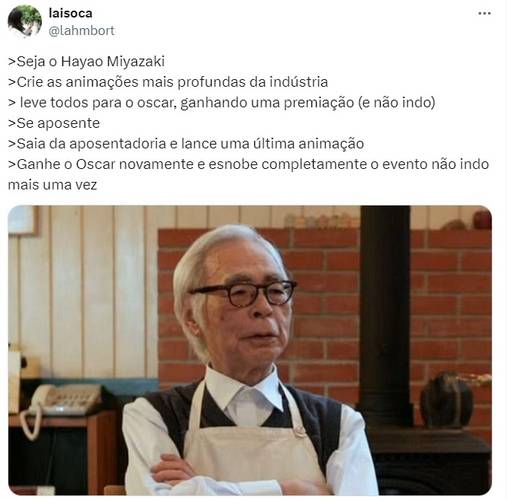Click the dark kettle on the stove
The width and height of the screenshot is (520, 500).
click(x=447, y=400)
